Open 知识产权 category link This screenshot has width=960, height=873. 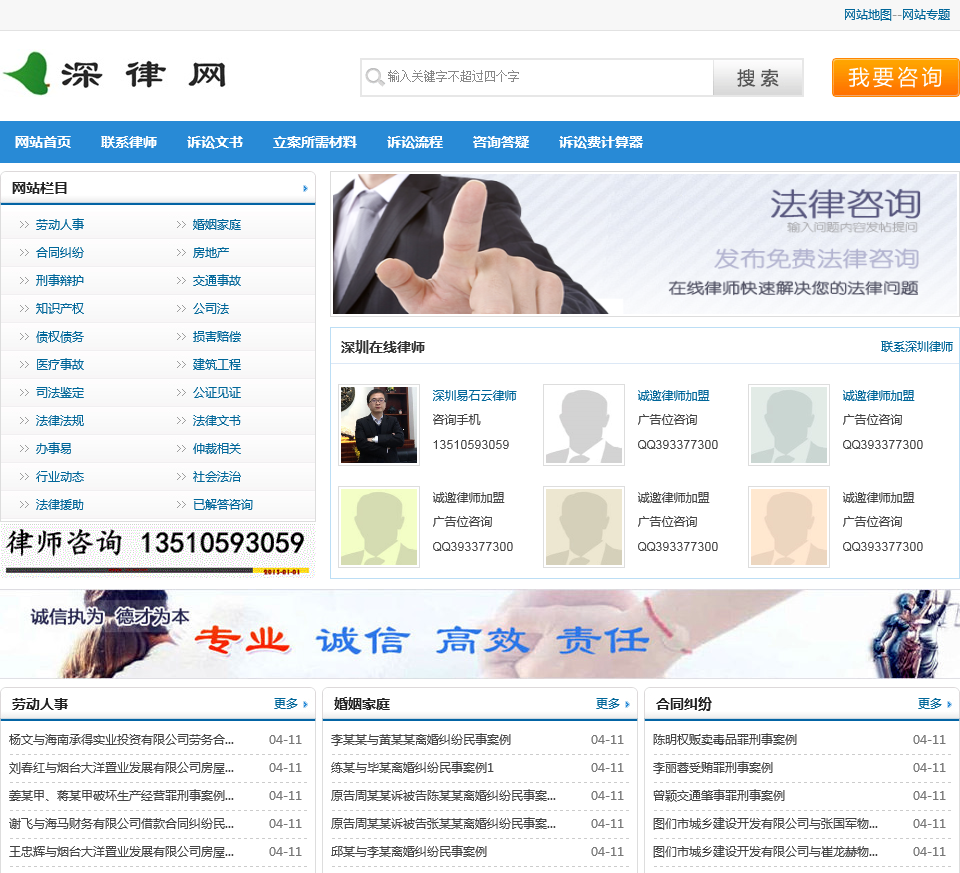59,309
